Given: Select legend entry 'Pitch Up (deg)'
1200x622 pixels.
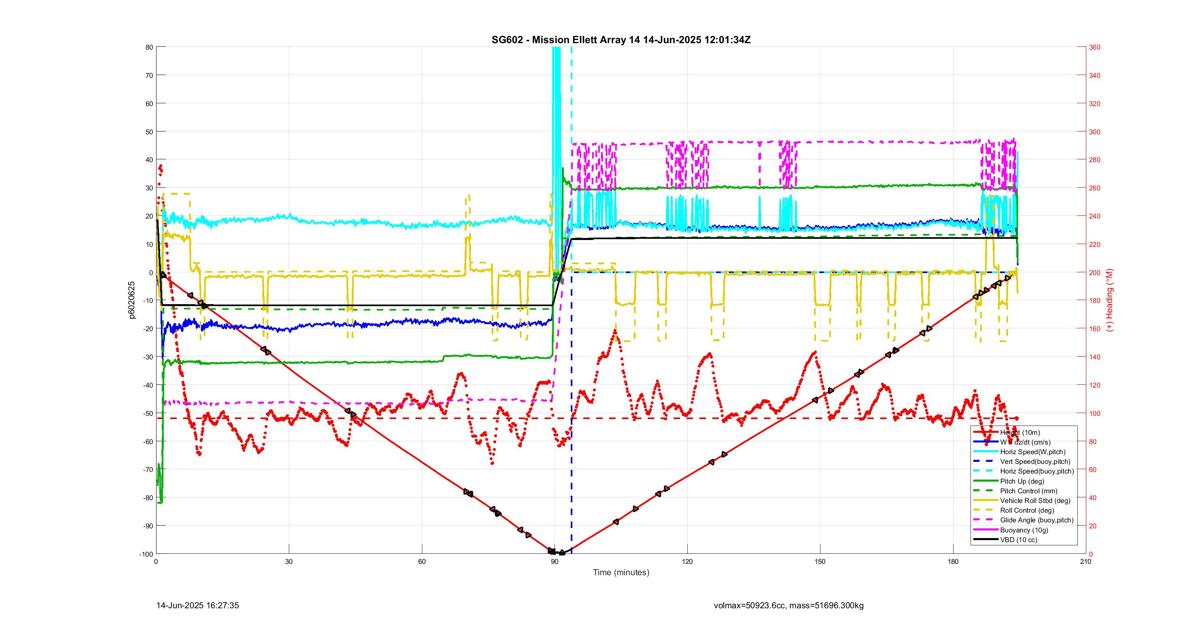Looking at the screenshot, I should coord(1024,481).
